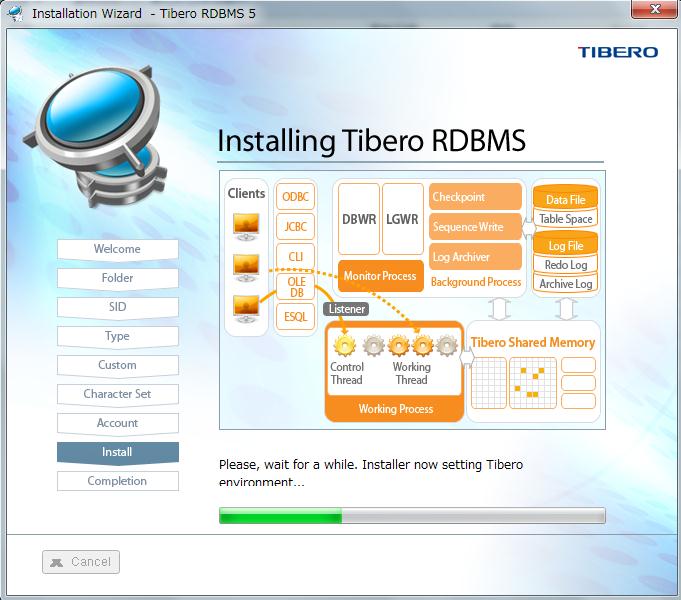Click the 'Please, wait for a while' message
The height and width of the screenshot is (600, 681).
(x=371, y=473)
